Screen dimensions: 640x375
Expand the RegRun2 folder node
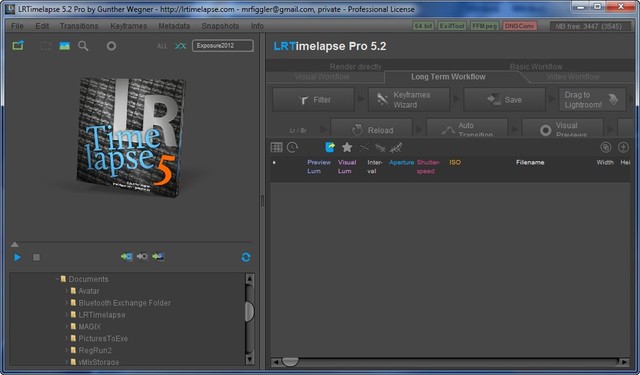coord(67,350)
